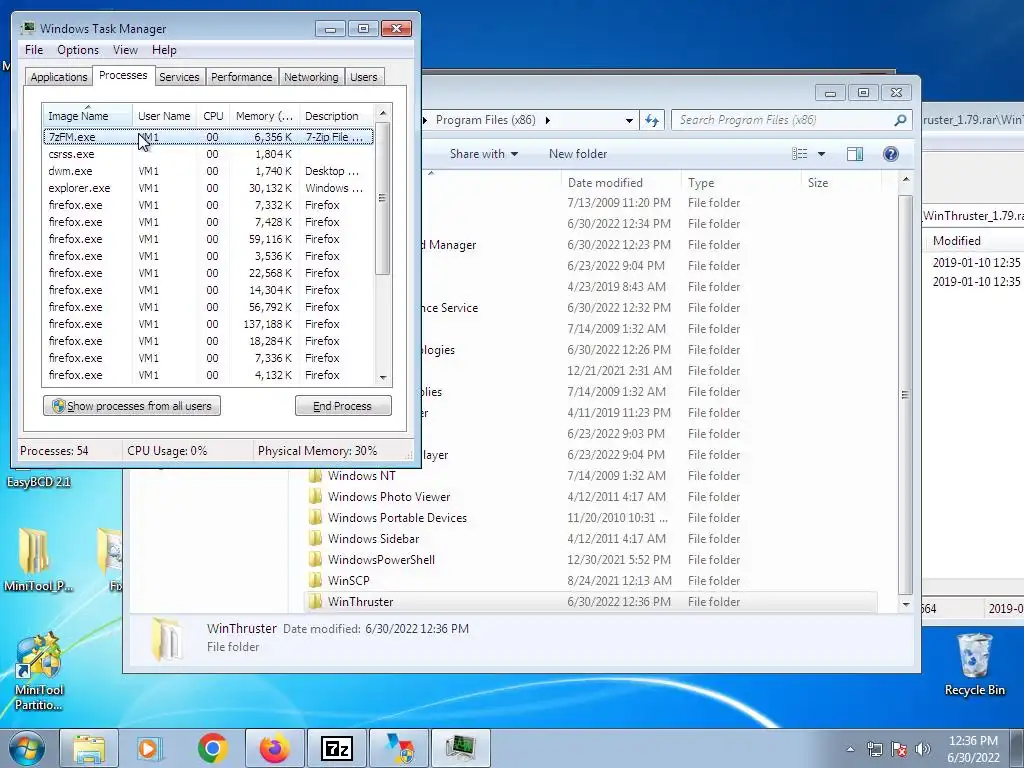This screenshot has height=768, width=1024.
Task: Select the 7zFM.exe process row
Action: (x=208, y=137)
